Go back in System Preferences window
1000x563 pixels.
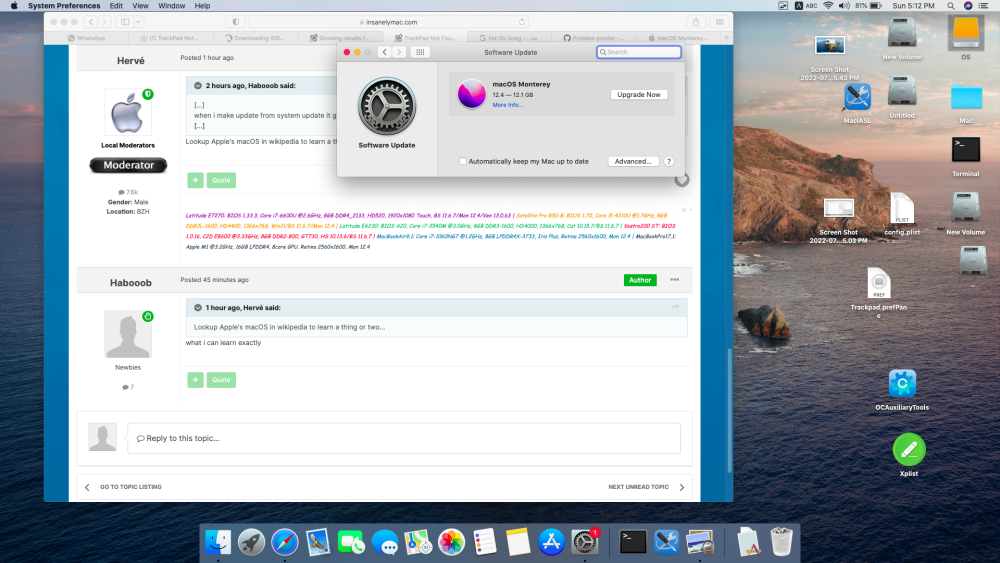pyautogui.click(x=385, y=52)
